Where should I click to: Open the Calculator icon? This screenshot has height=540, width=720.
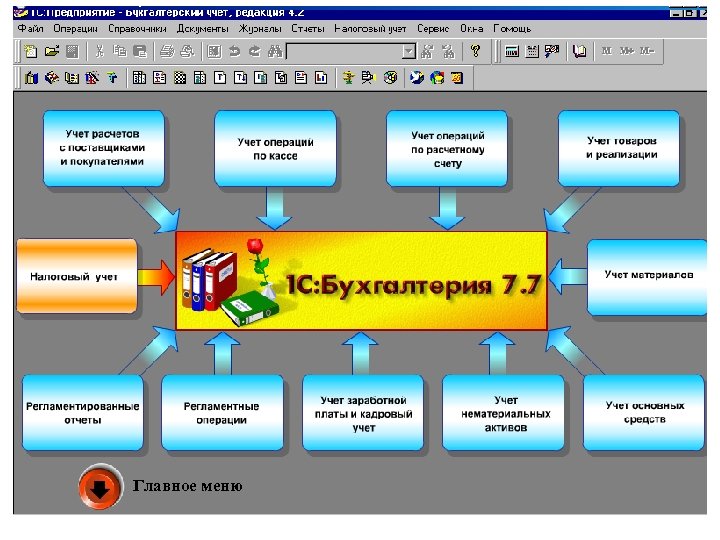(512, 51)
